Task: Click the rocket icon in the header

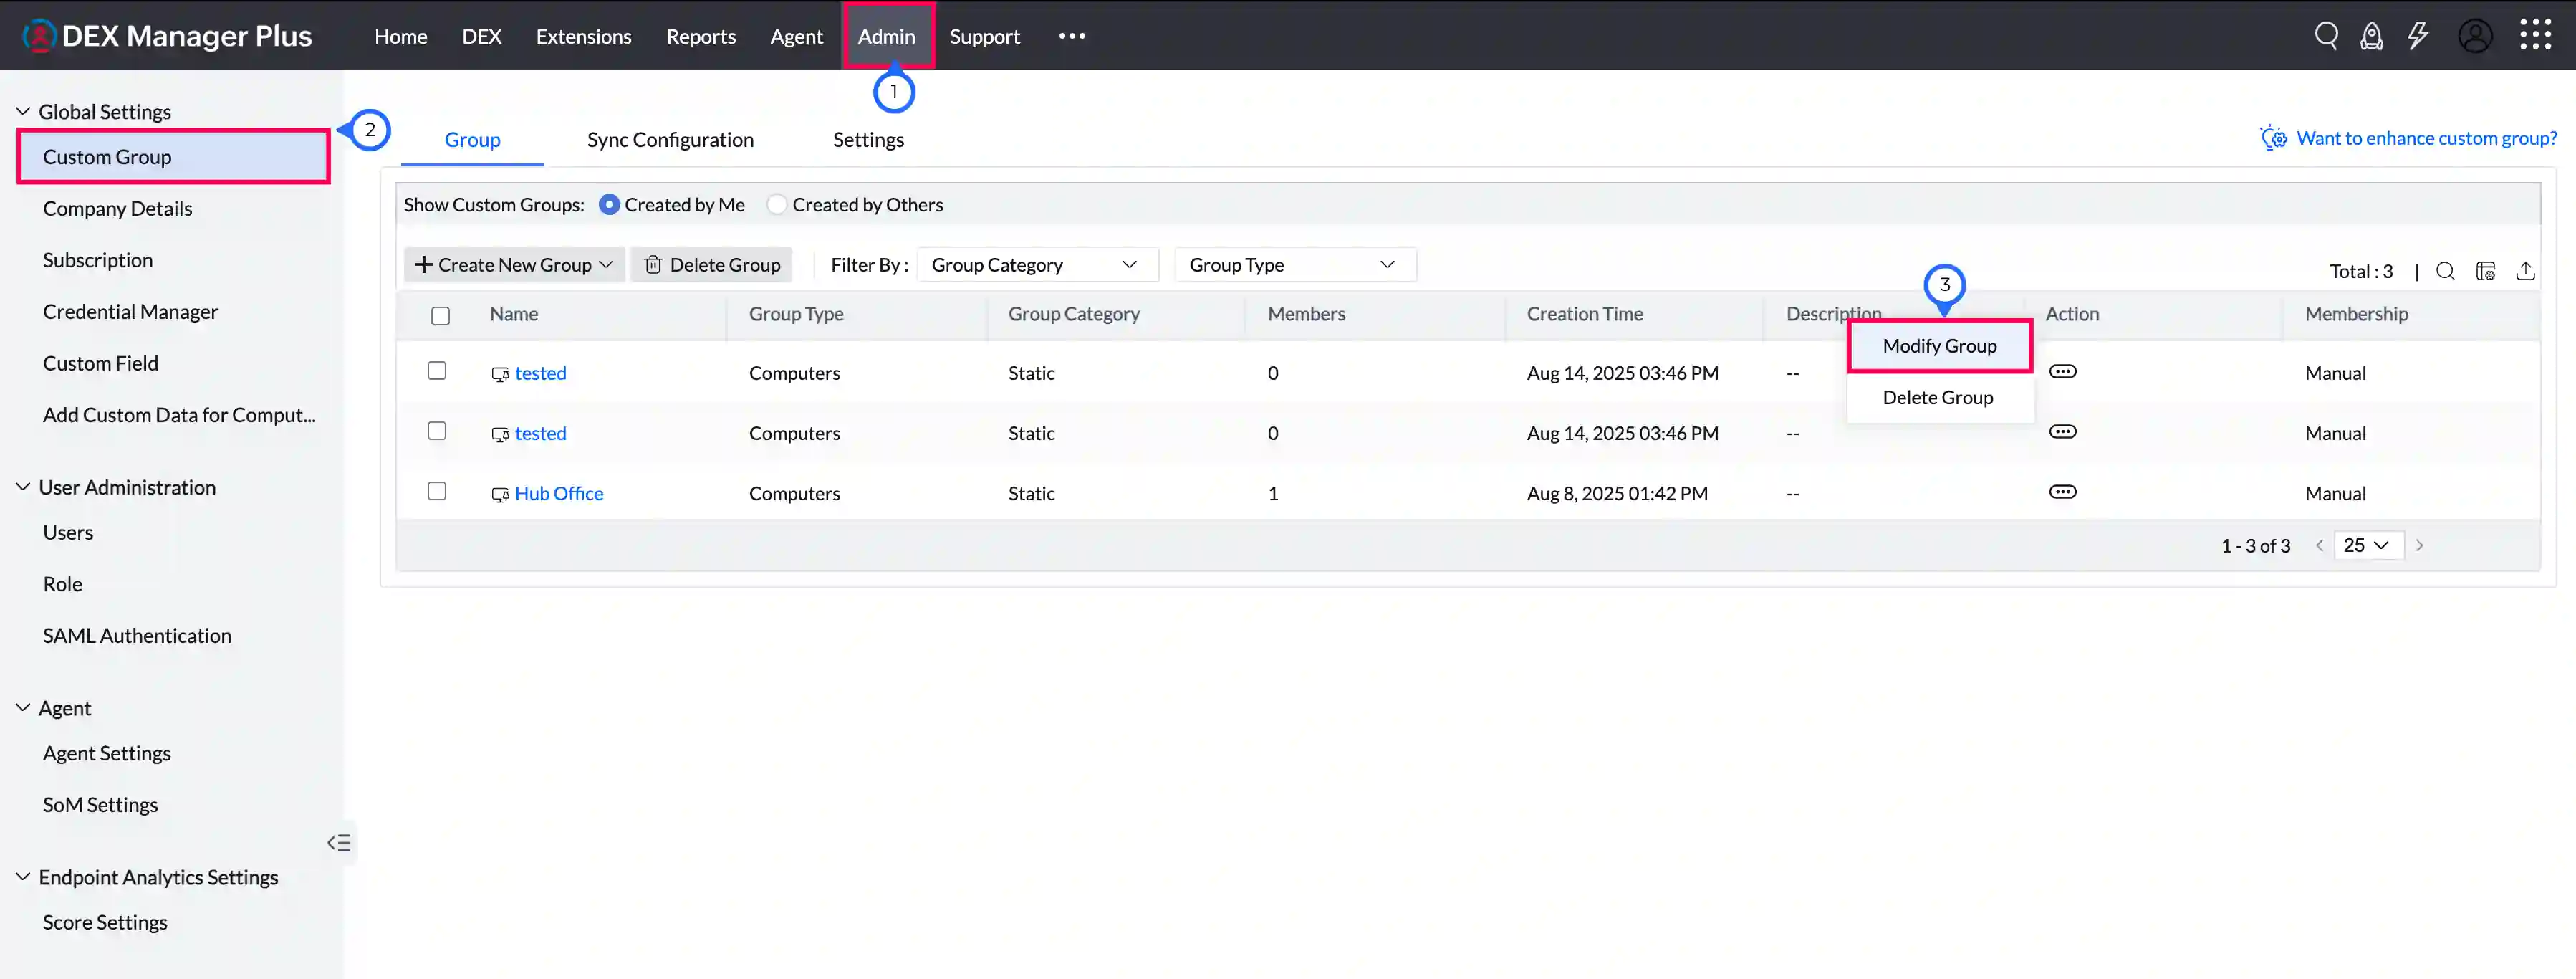Action: click(2372, 35)
